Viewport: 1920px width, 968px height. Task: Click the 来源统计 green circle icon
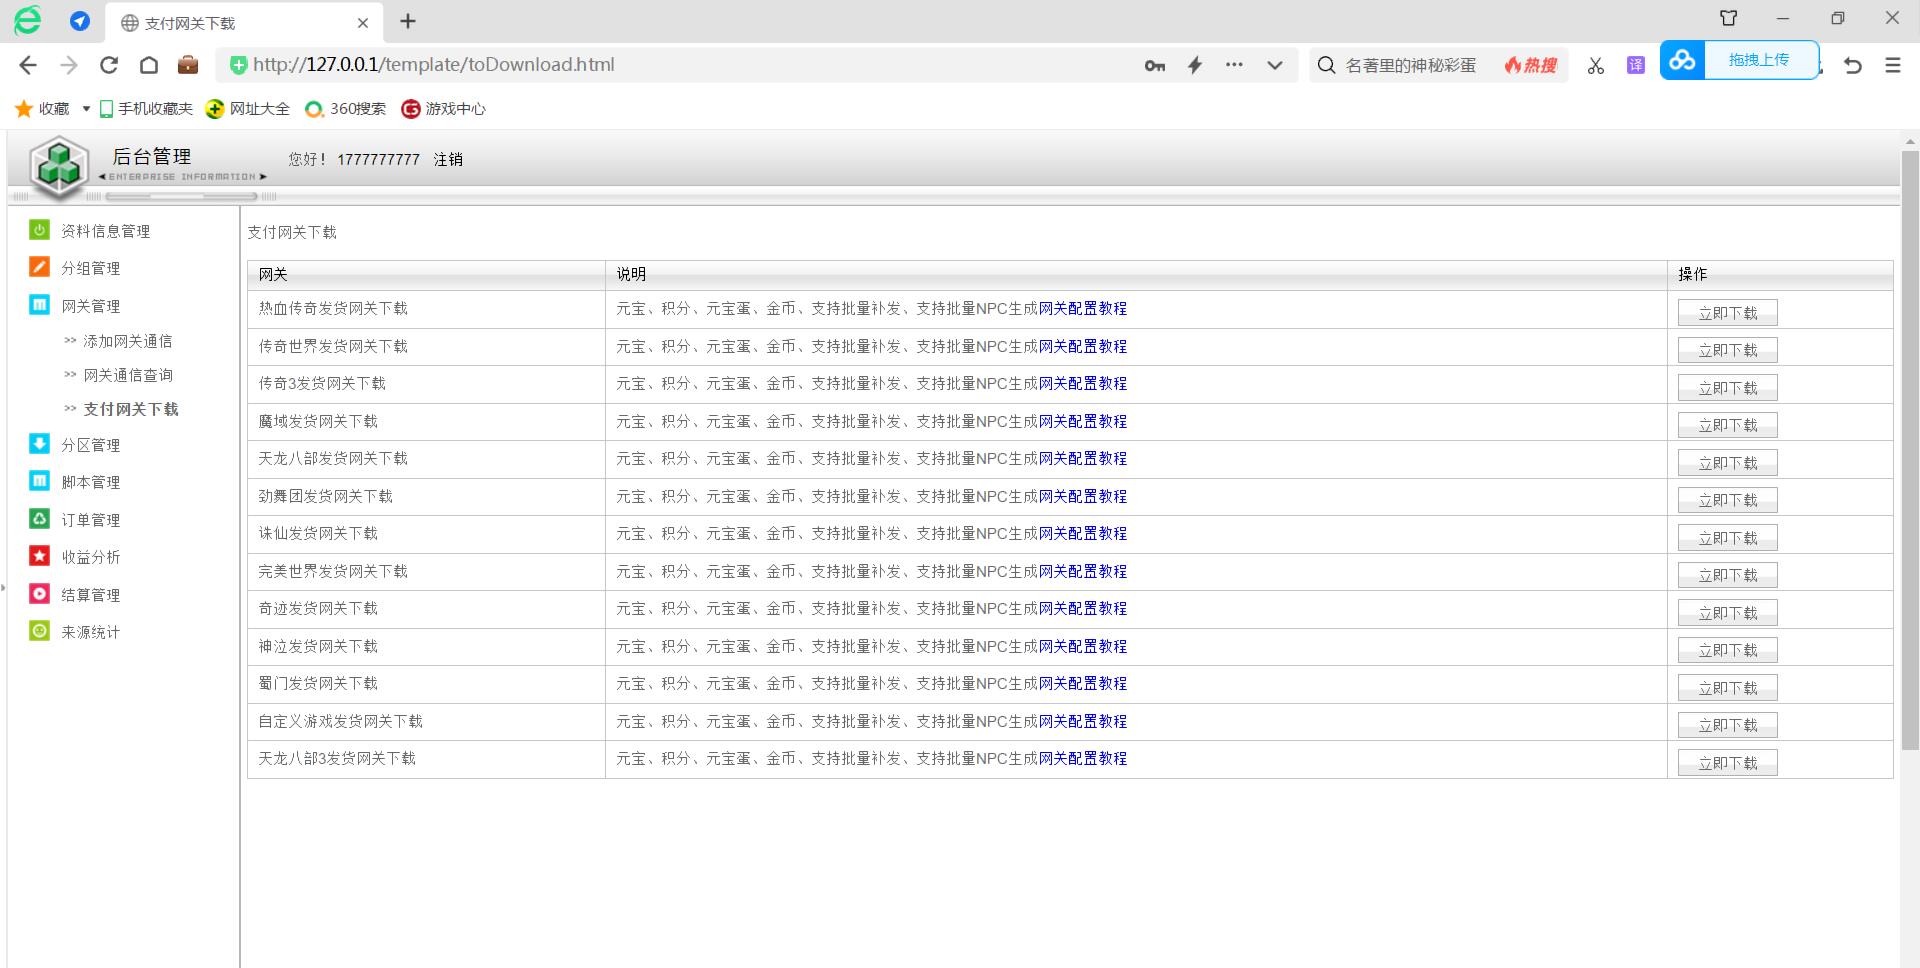tap(39, 631)
